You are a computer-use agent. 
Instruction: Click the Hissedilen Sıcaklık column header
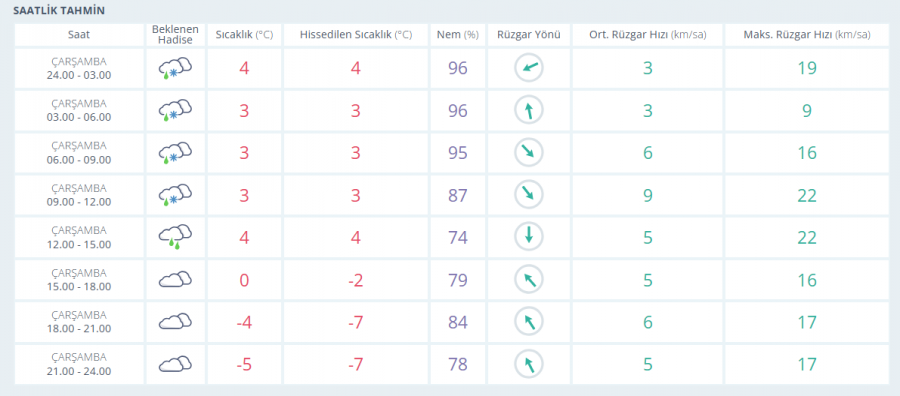point(356,34)
